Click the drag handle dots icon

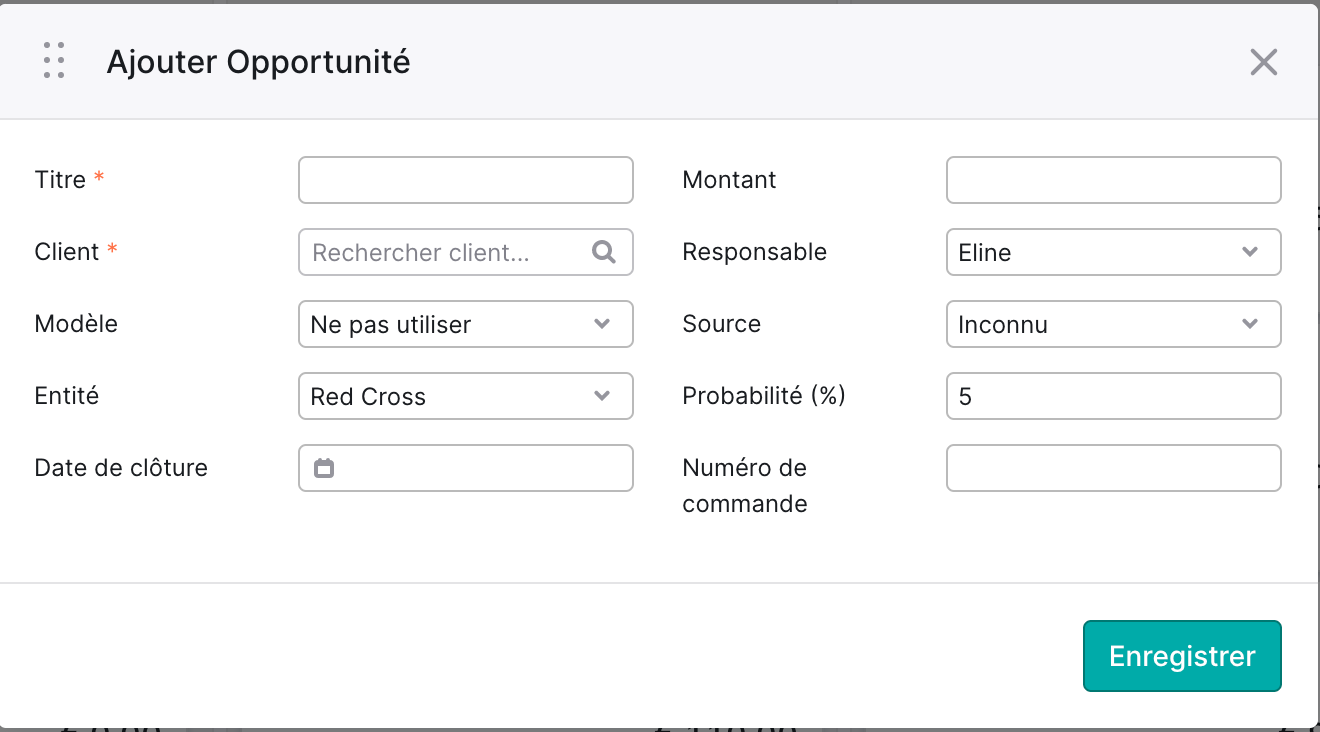55,61
